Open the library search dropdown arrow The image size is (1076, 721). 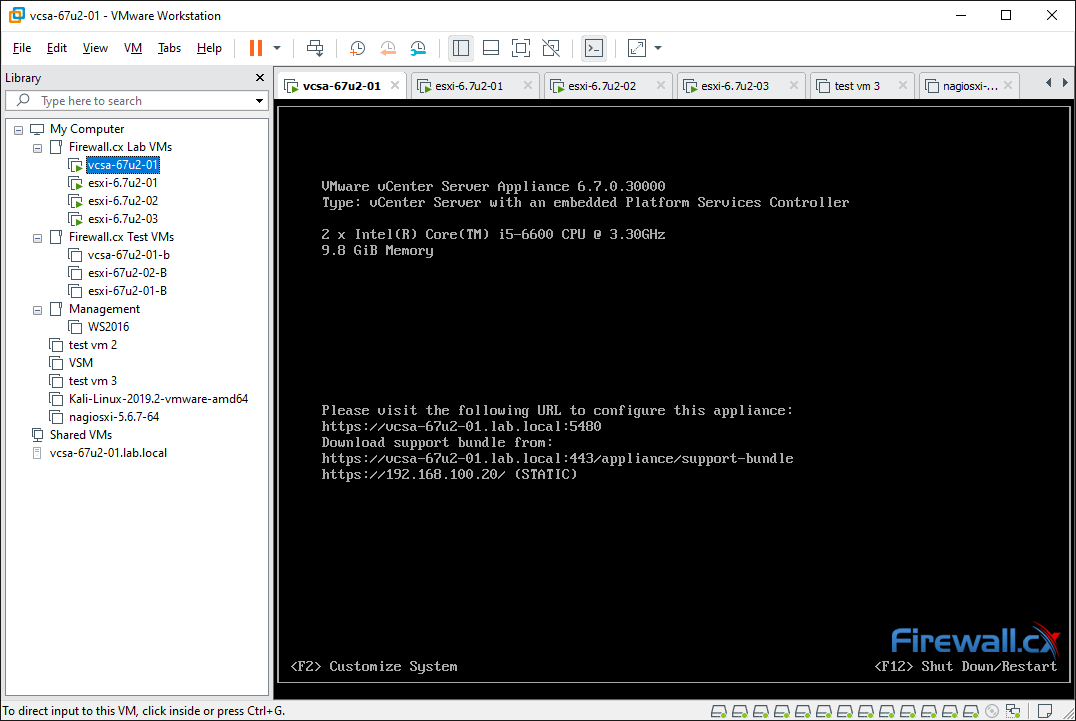pyautogui.click(x=259, y=101)
